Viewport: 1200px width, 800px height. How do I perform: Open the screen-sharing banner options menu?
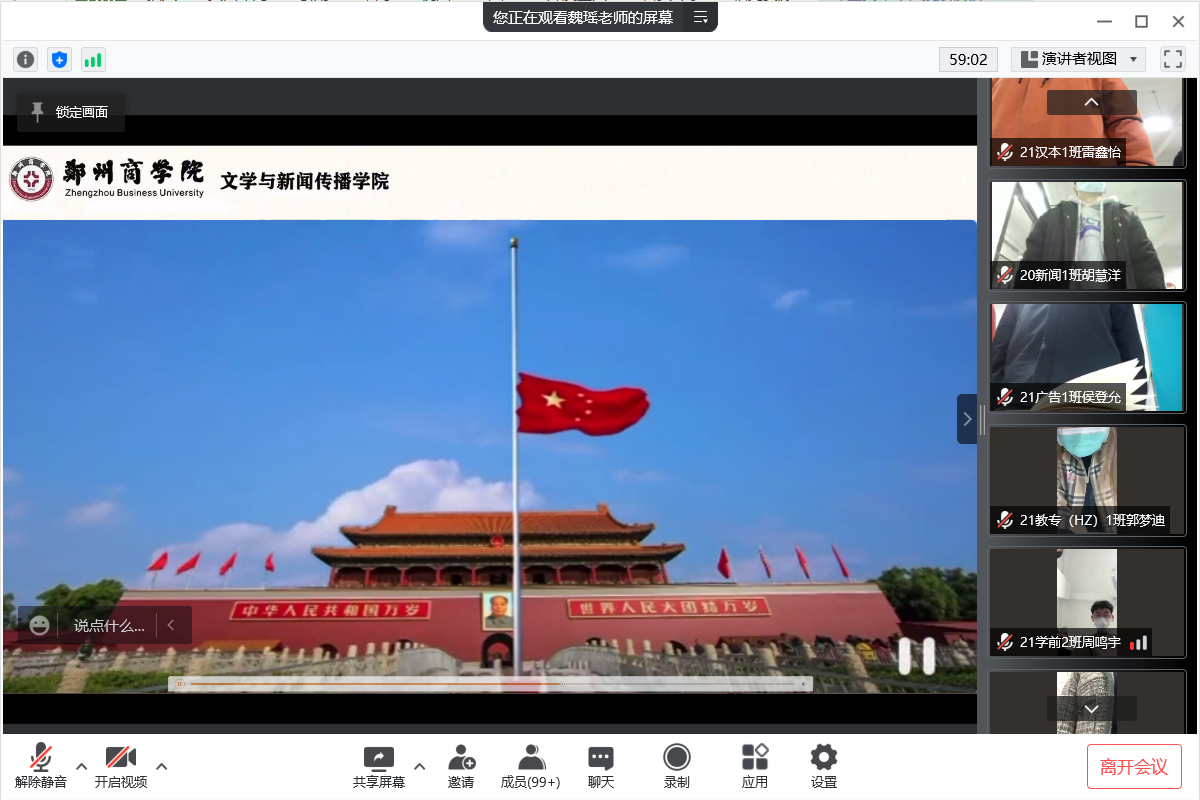[x=701, y=17]
